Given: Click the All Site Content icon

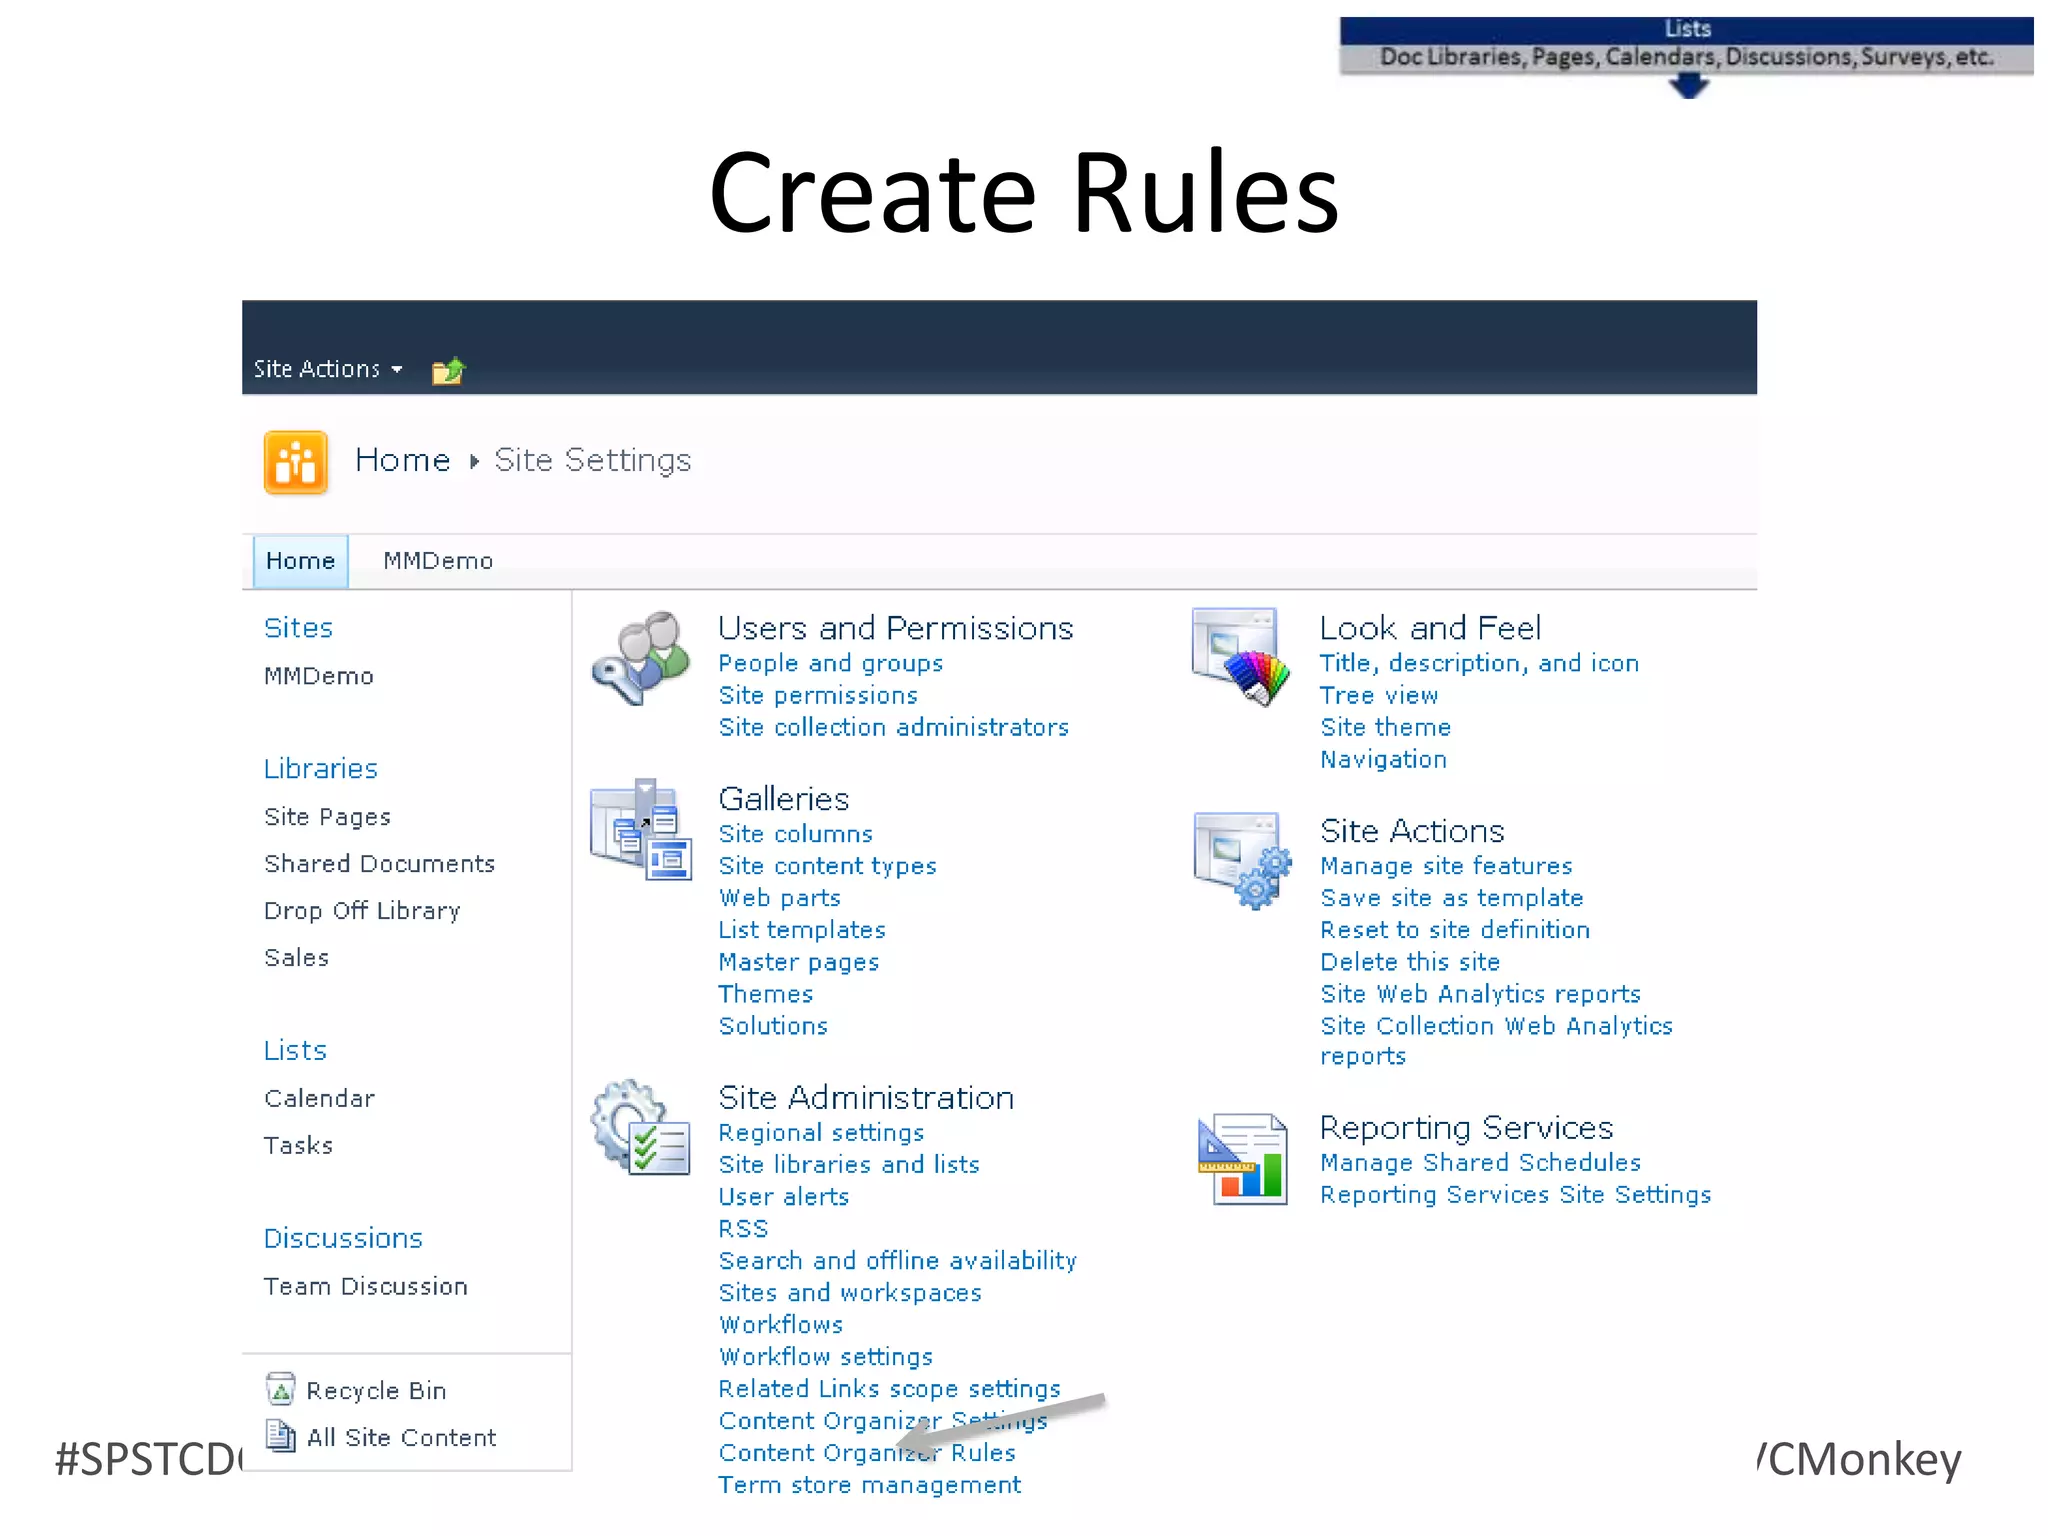Looking at the screenshot, I should pyautogui.click(x=281, y=1437).
